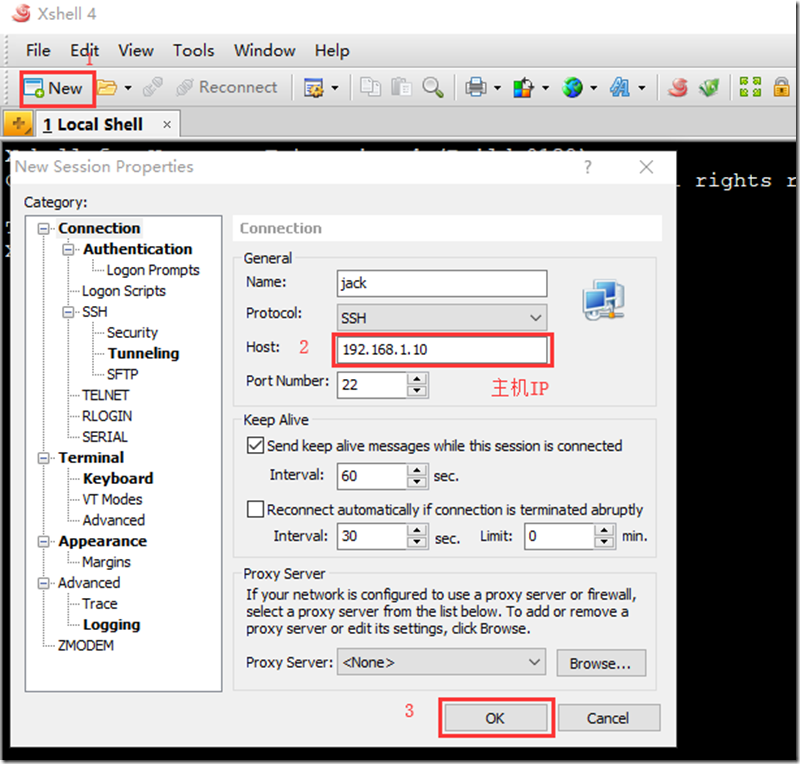Click the Port Number field
Viewport: 800px width, 764px height.
pos(372,385)
